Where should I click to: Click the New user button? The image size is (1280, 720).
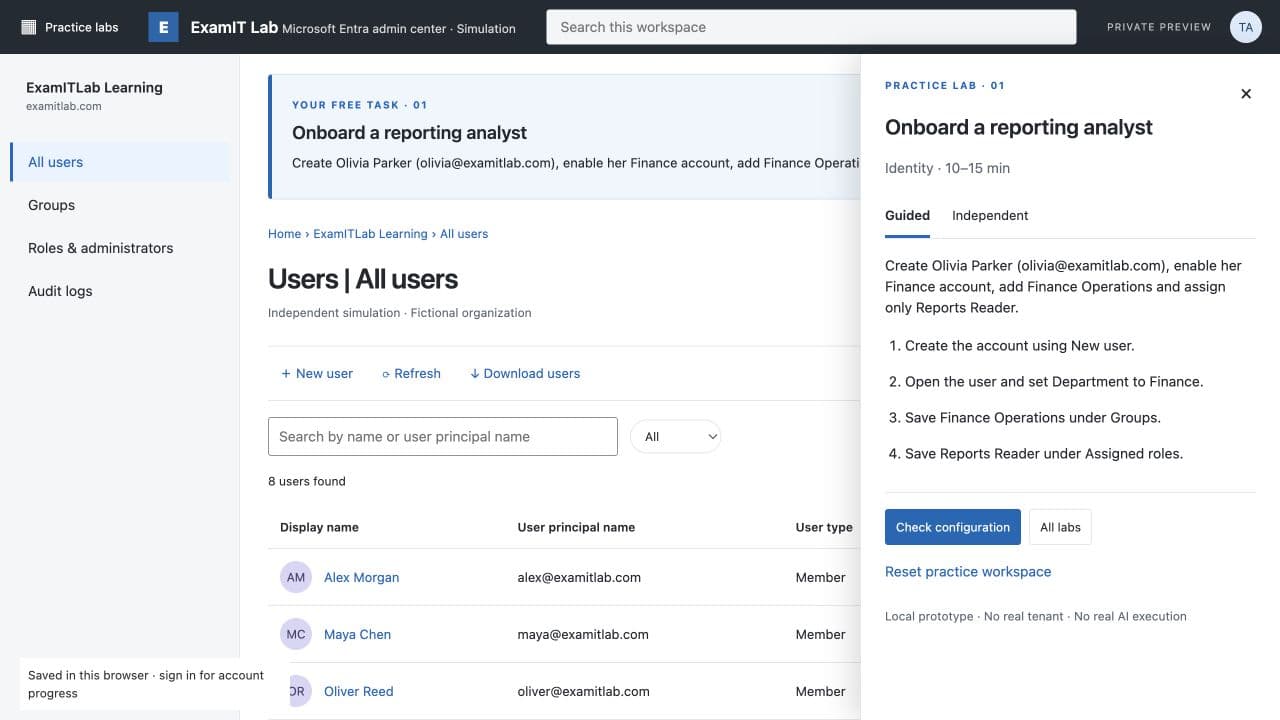(x=317, y=373)
